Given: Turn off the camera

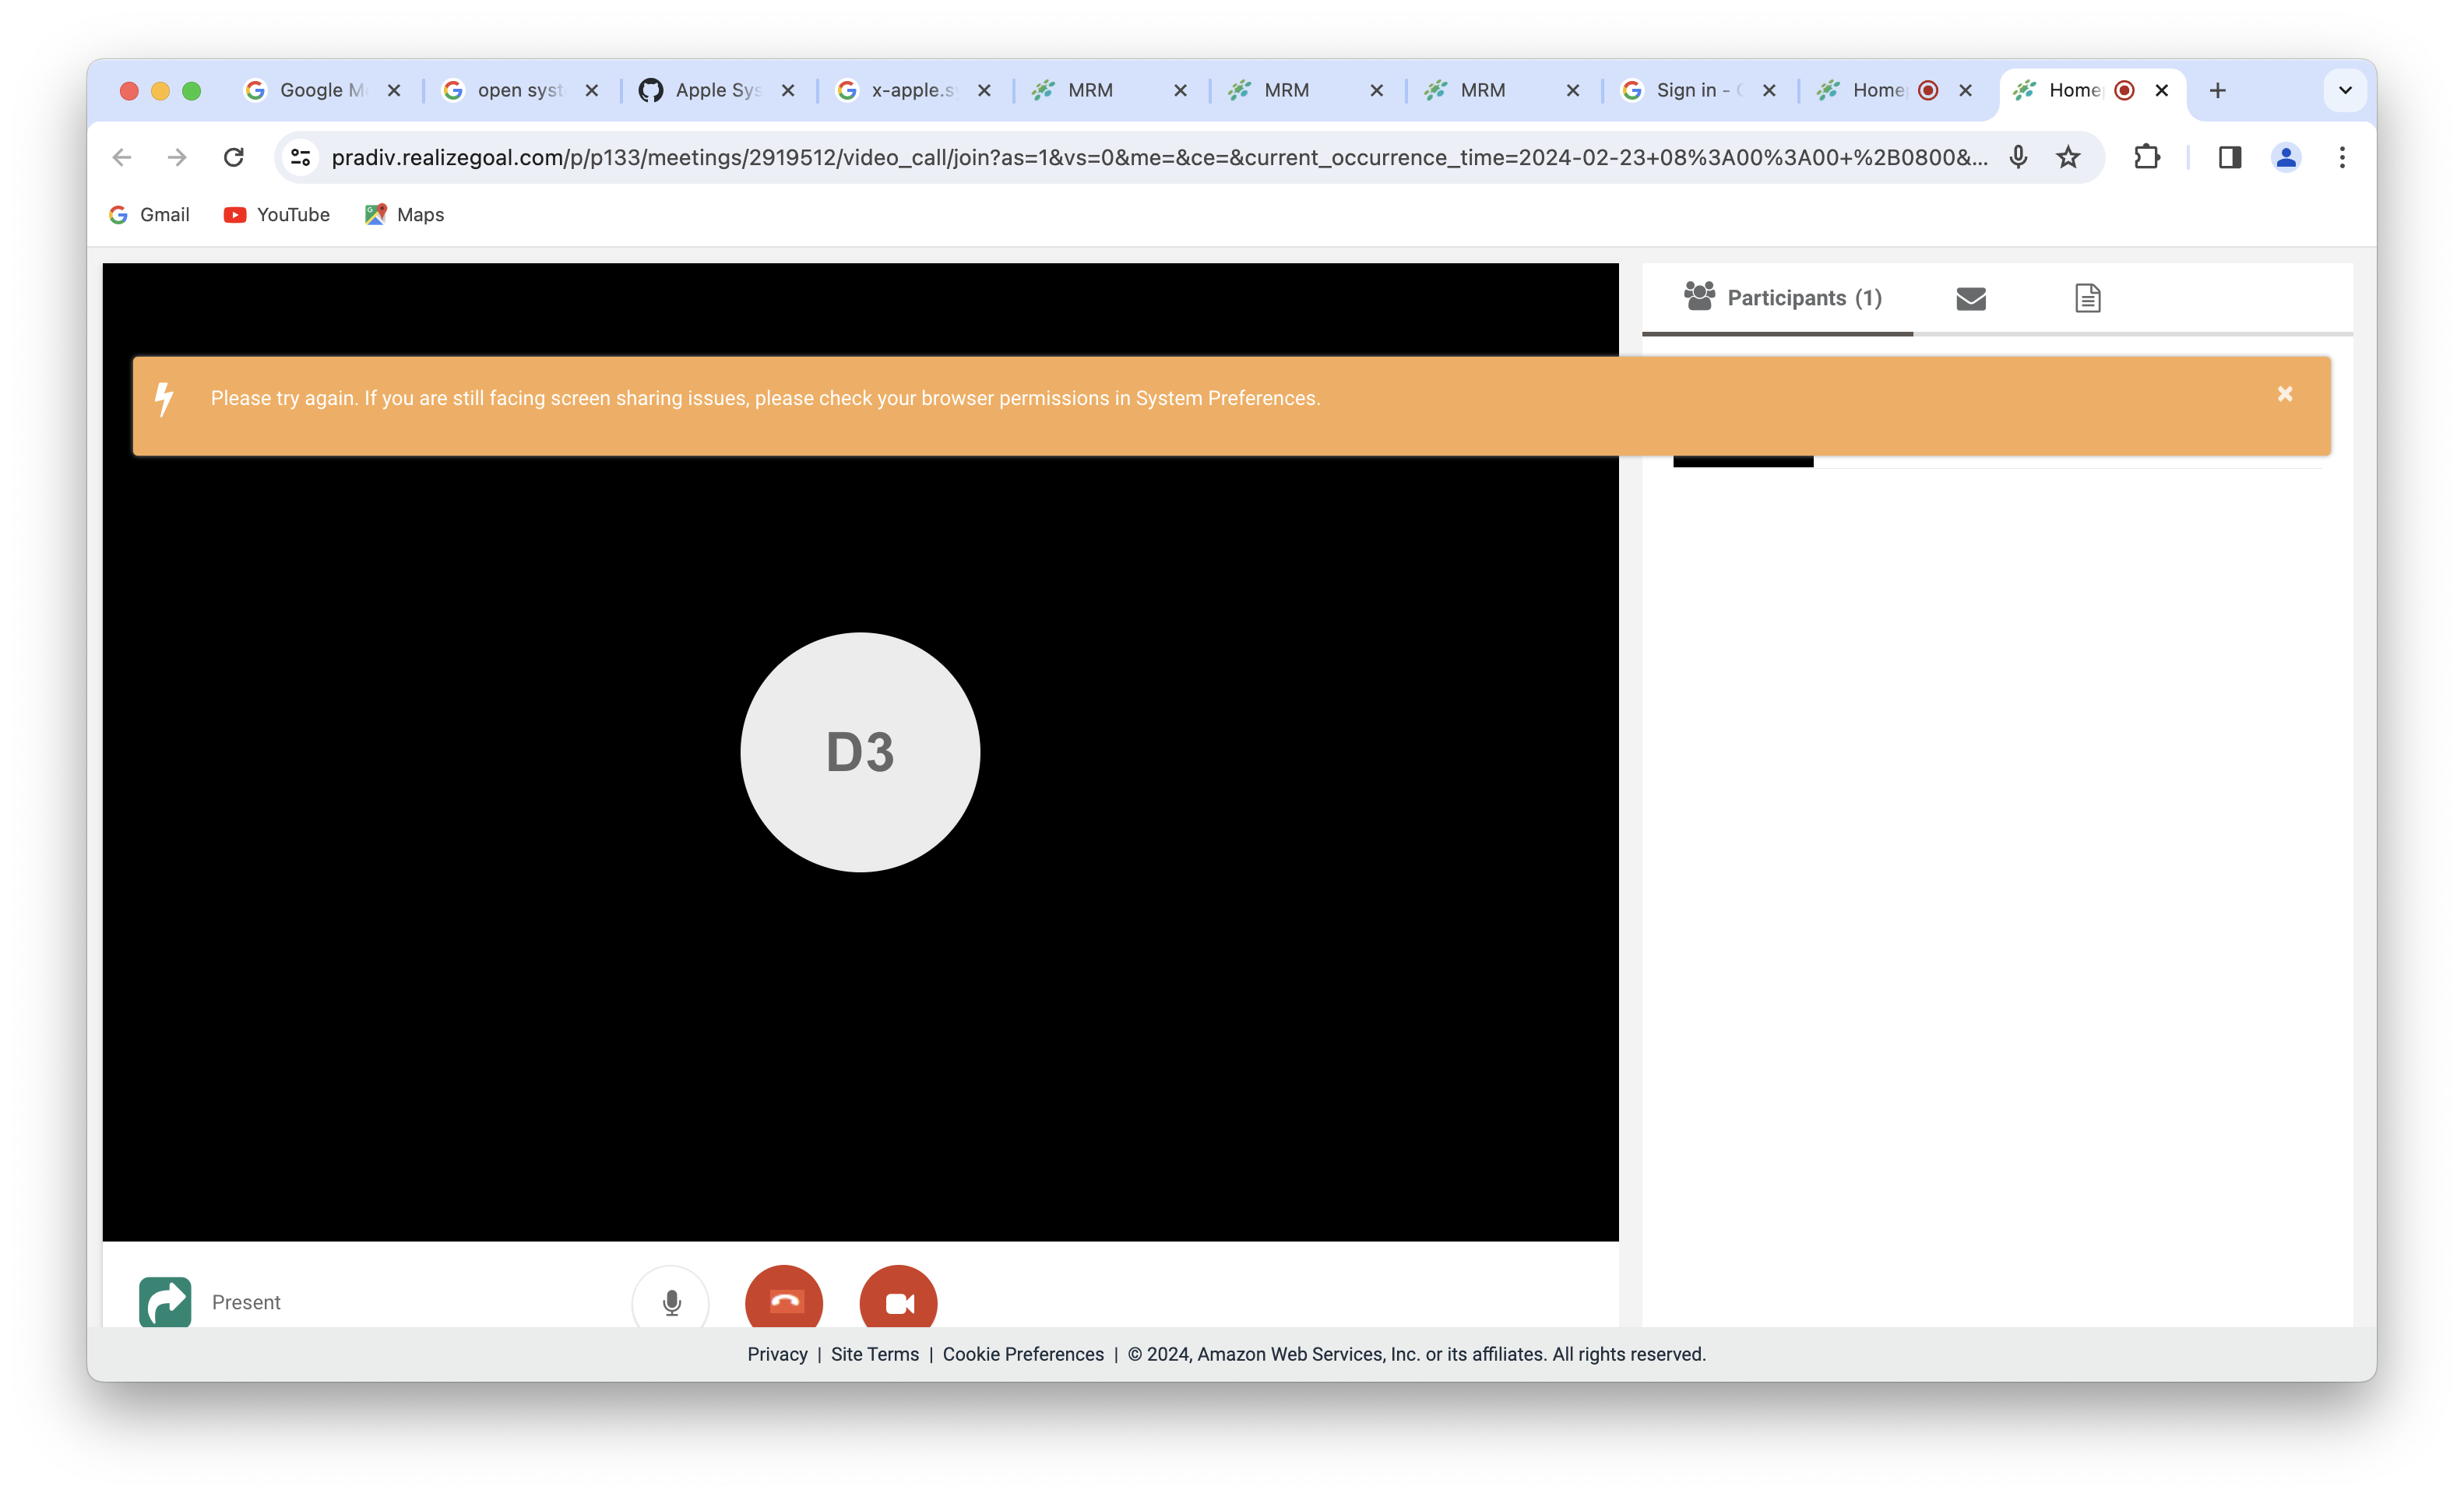Looking at the screenshot, I should (x=897, y=1301).
